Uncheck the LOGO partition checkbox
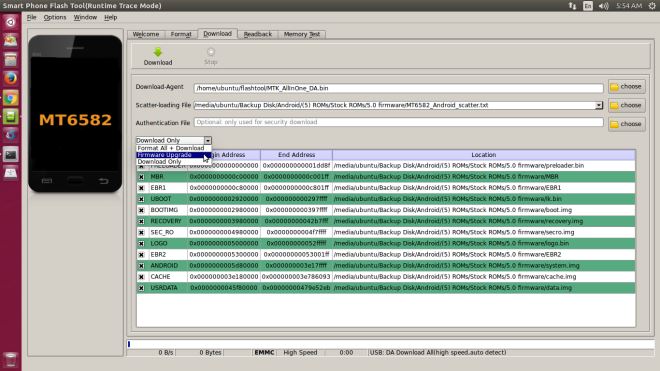 pyautogui.click(x=141, y=244)
